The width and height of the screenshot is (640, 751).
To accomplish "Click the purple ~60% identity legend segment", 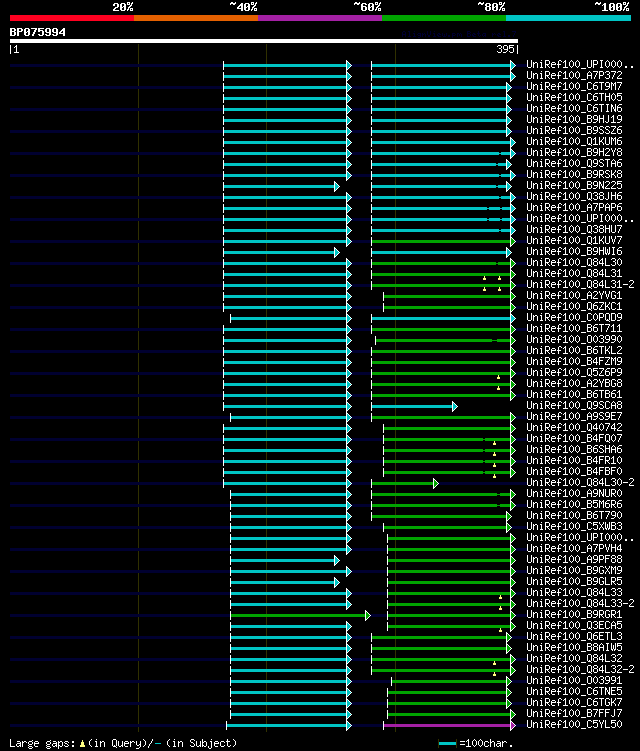I will click(x=320, y=18).
